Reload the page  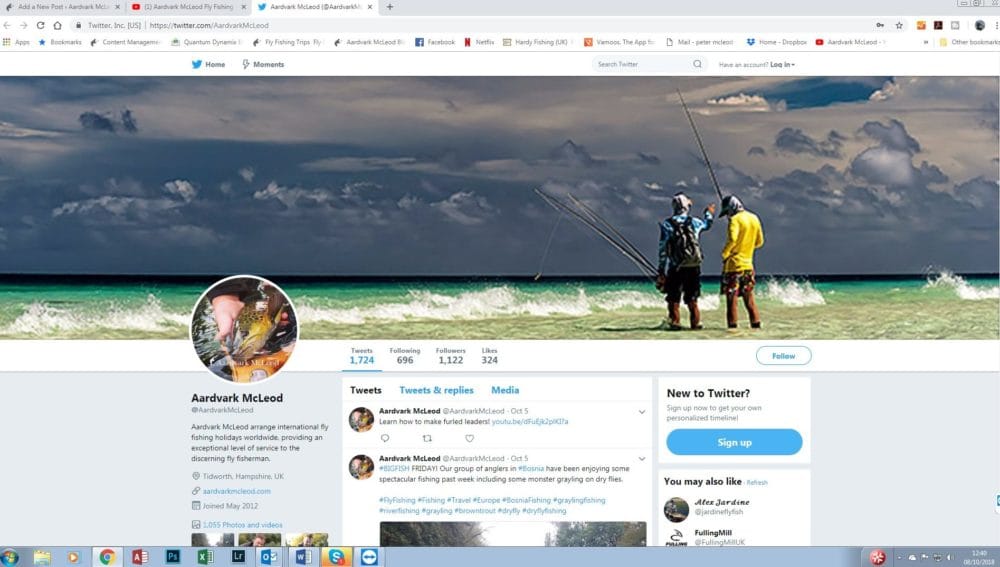tap(40, 26)
